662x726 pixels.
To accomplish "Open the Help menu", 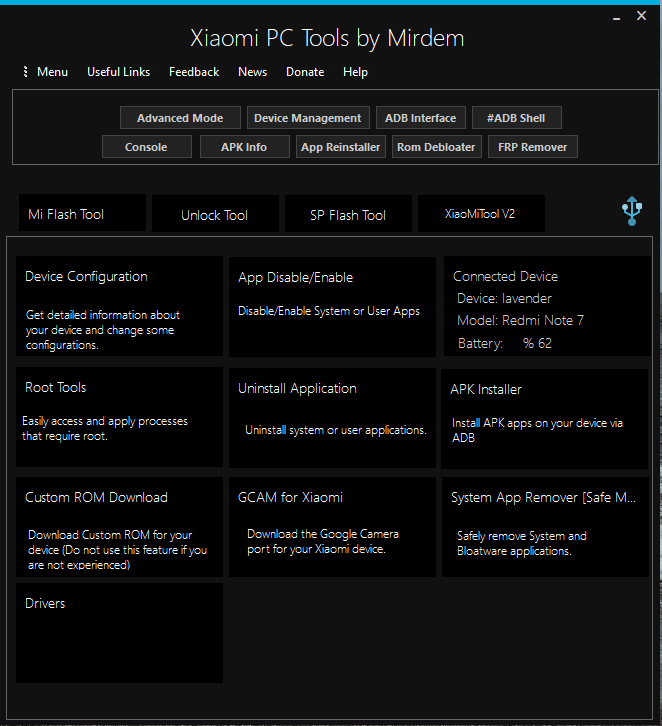I will click(356, 72).
